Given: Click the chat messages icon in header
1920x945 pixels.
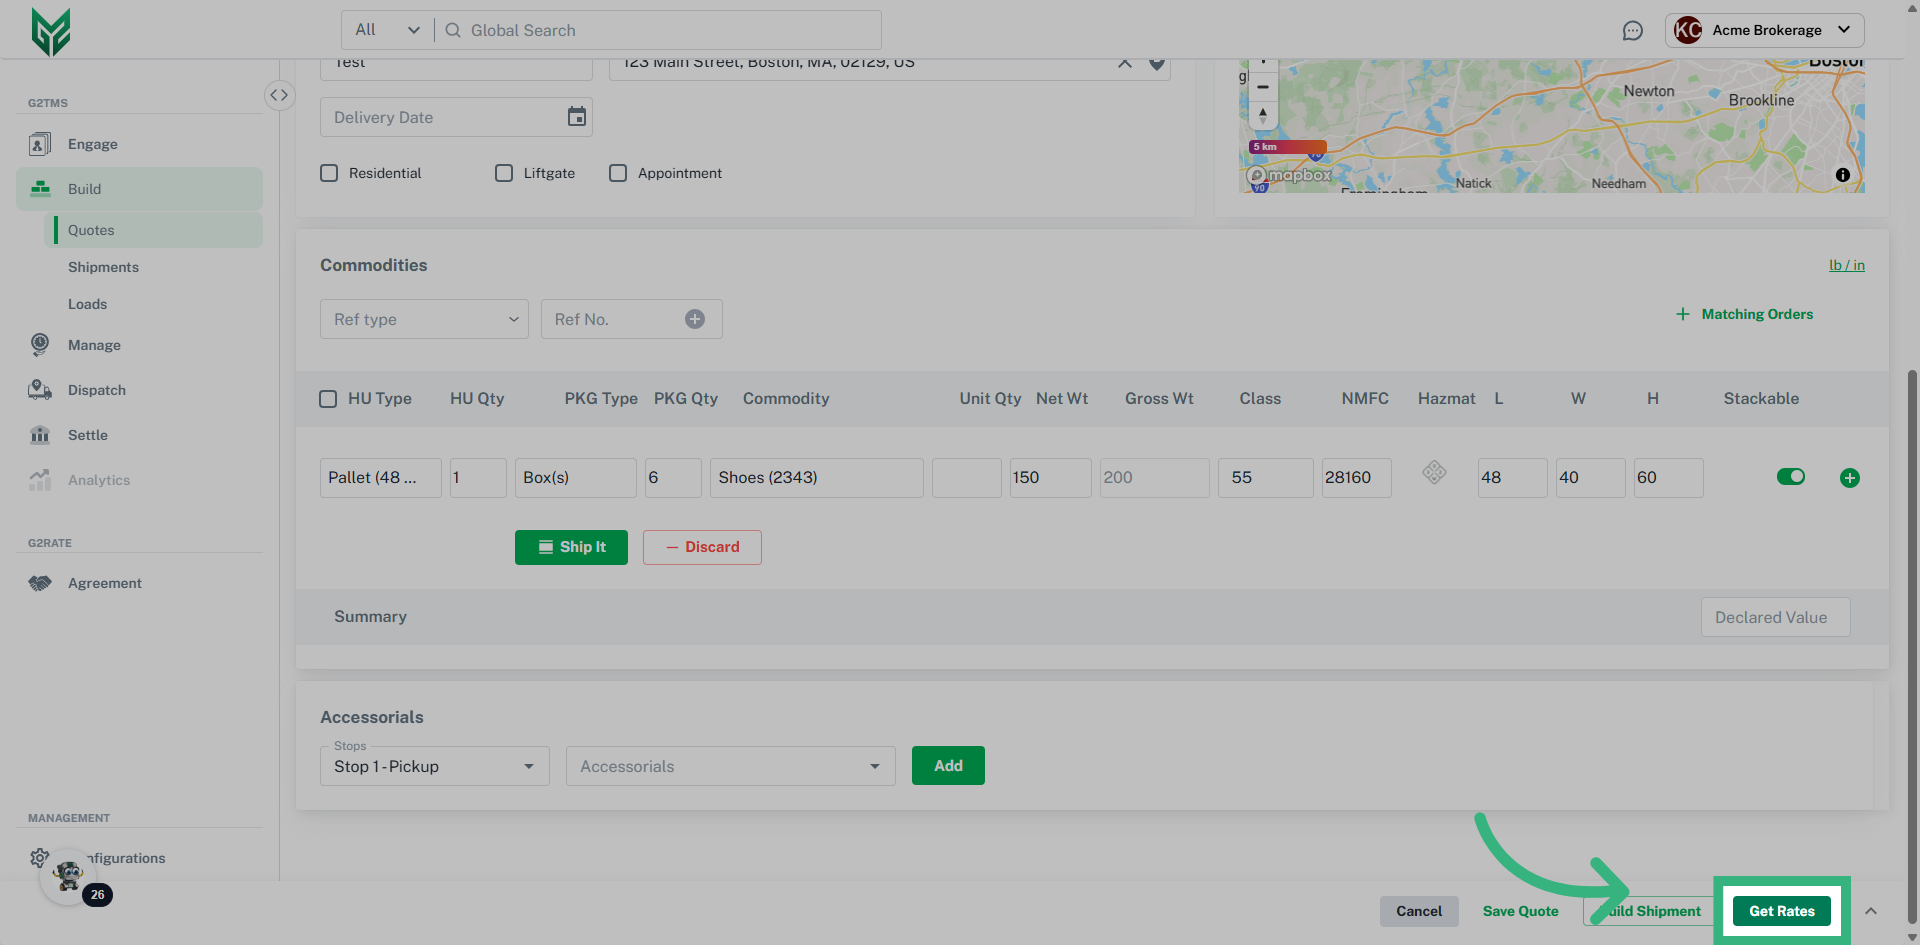Looking at the screenshot, I should click(1632, 31).
